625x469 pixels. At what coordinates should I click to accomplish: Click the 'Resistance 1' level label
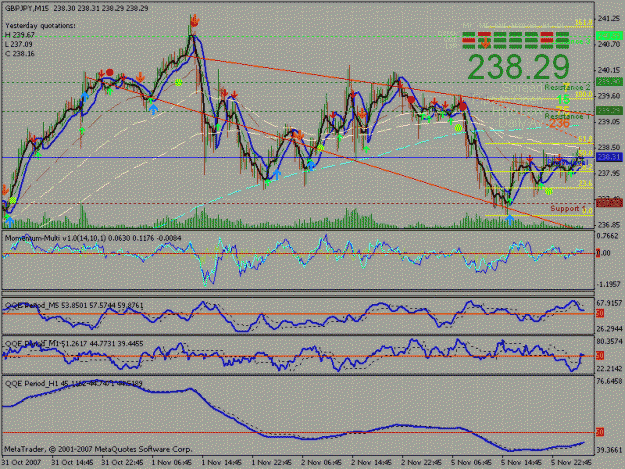[567, 116]
